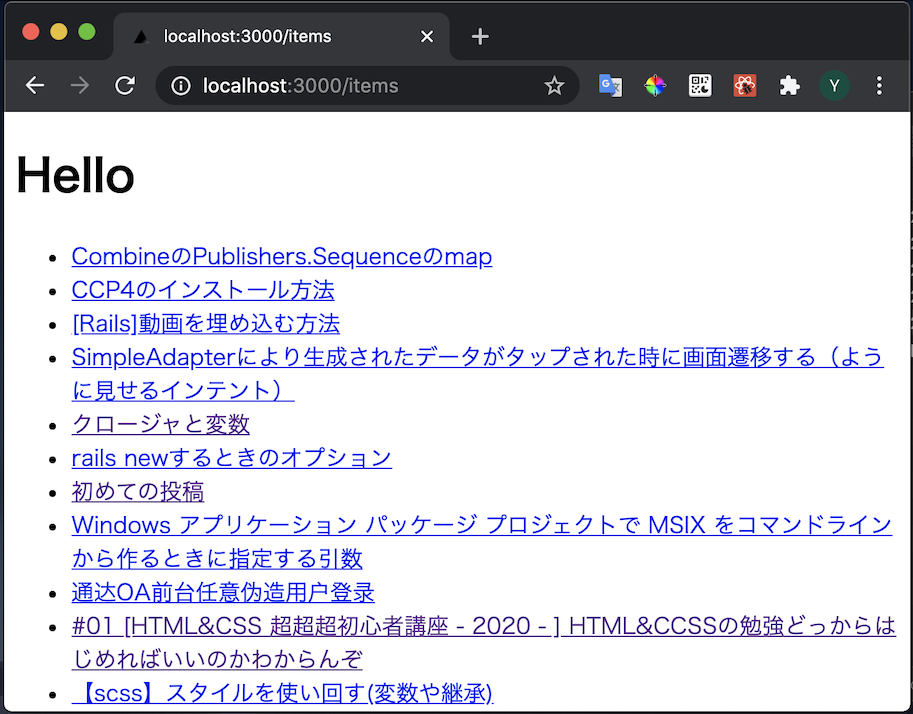
Task: Click the forward navigation arrow
Action: 80,86
